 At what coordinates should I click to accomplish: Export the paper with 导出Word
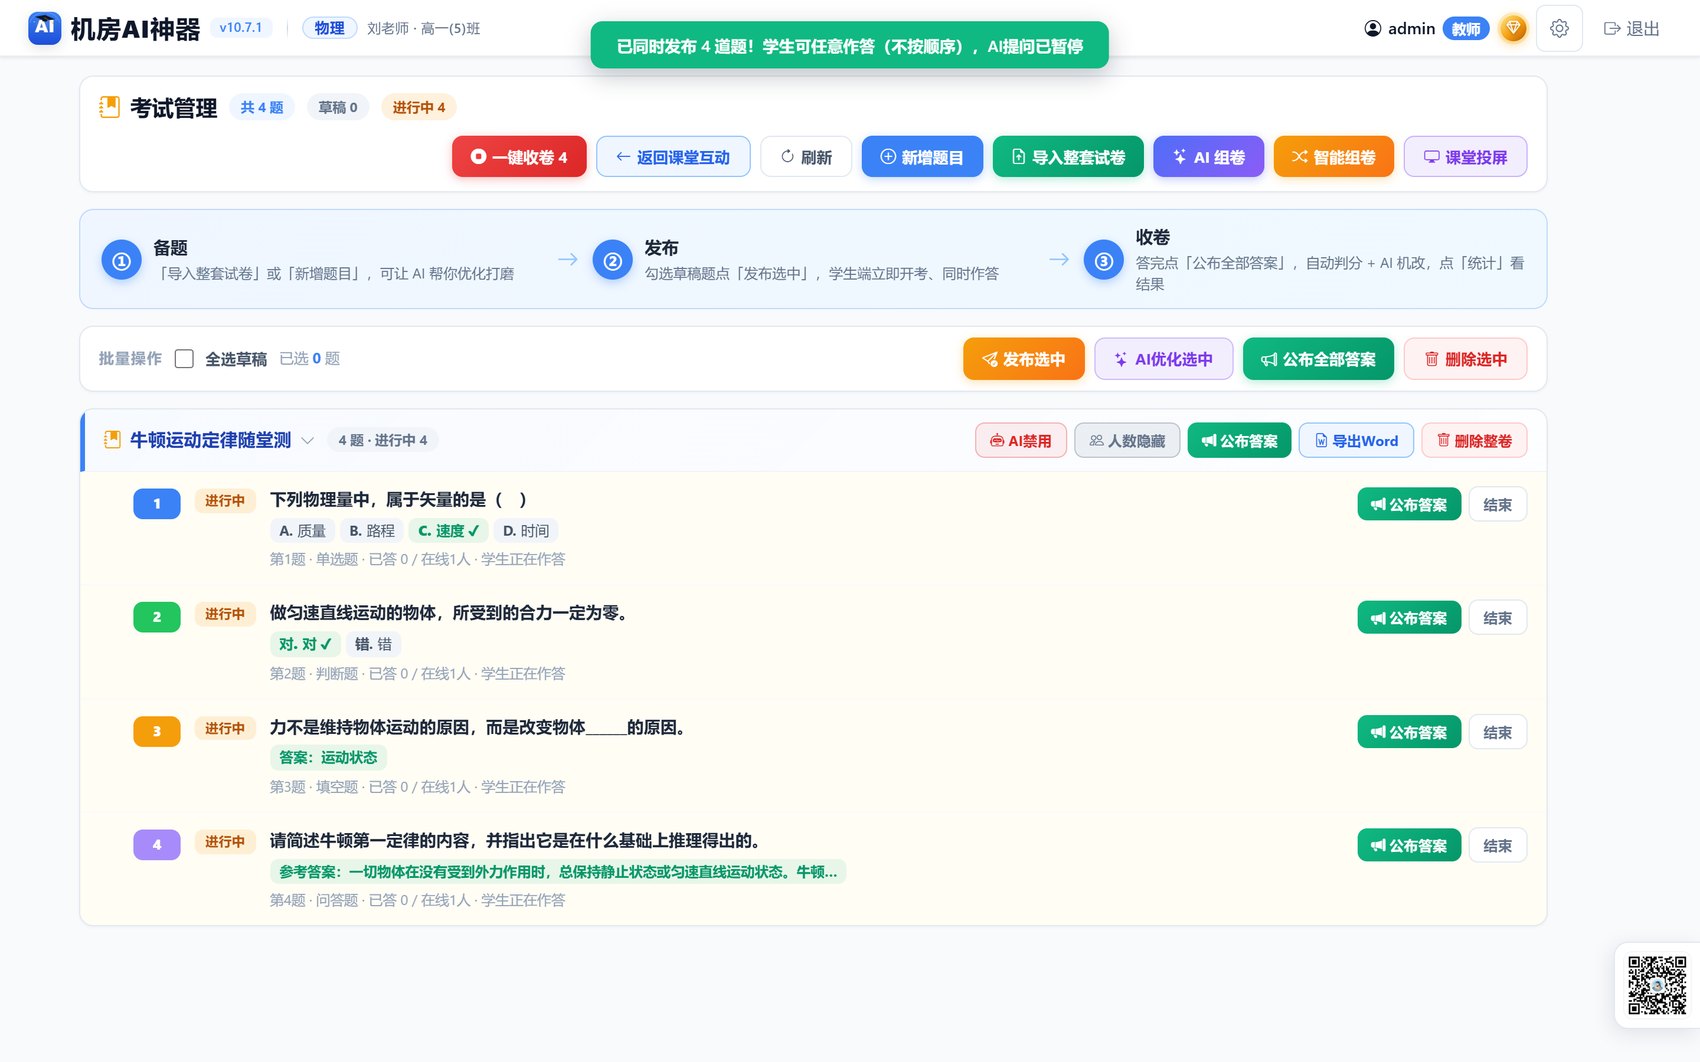(1356, 441)
